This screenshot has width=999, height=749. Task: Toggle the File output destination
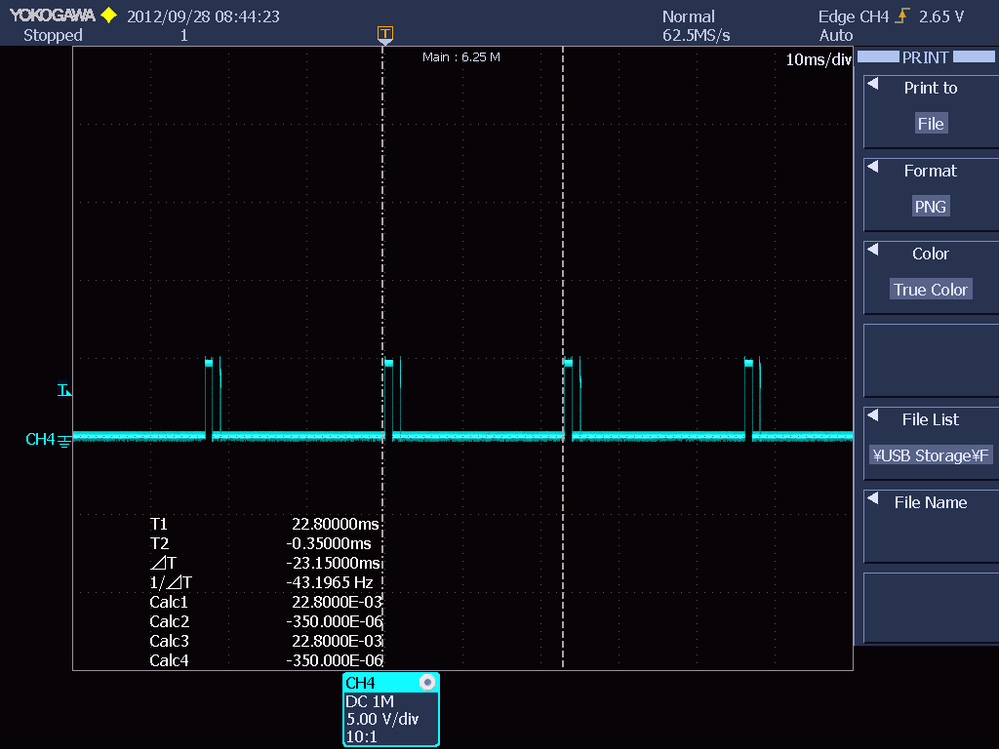(931, 123)
